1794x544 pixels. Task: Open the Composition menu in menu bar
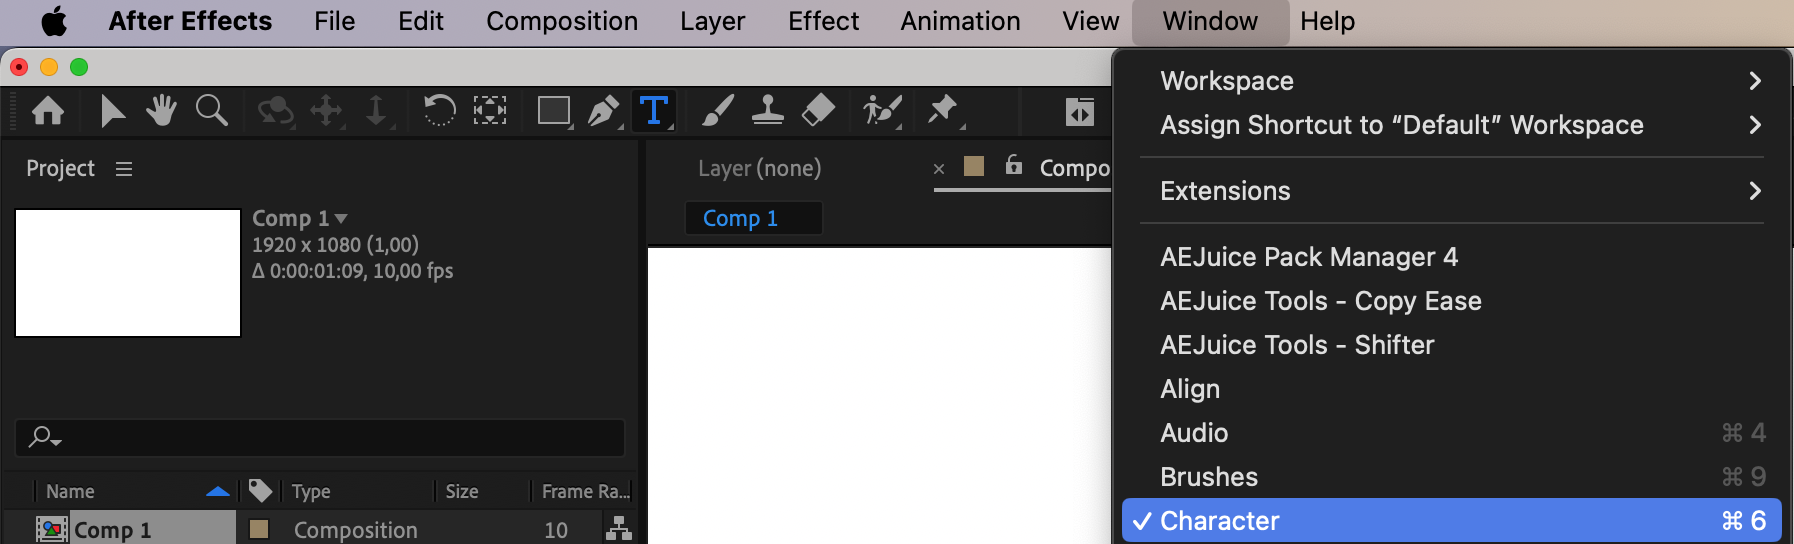pyautogui.click(x=561, y=21)
